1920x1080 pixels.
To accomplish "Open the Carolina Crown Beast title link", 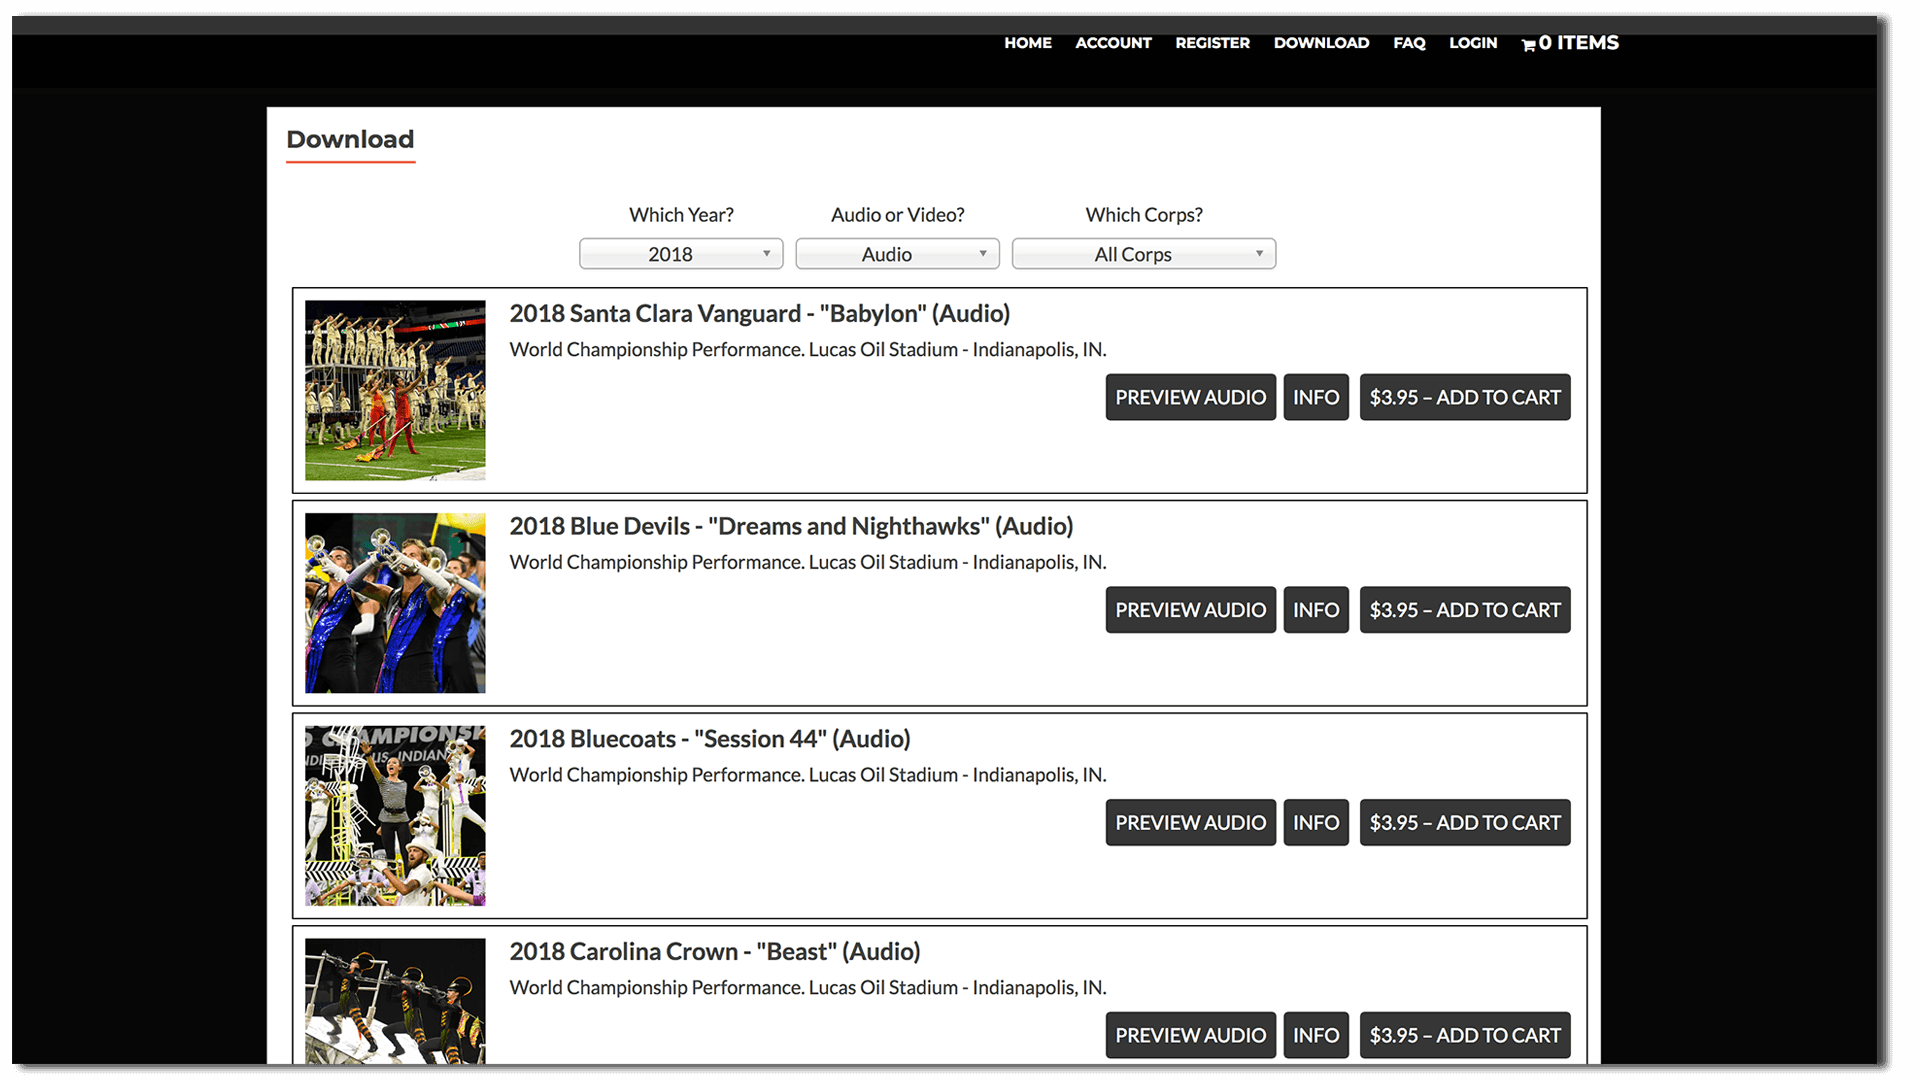I will point(714,951).
